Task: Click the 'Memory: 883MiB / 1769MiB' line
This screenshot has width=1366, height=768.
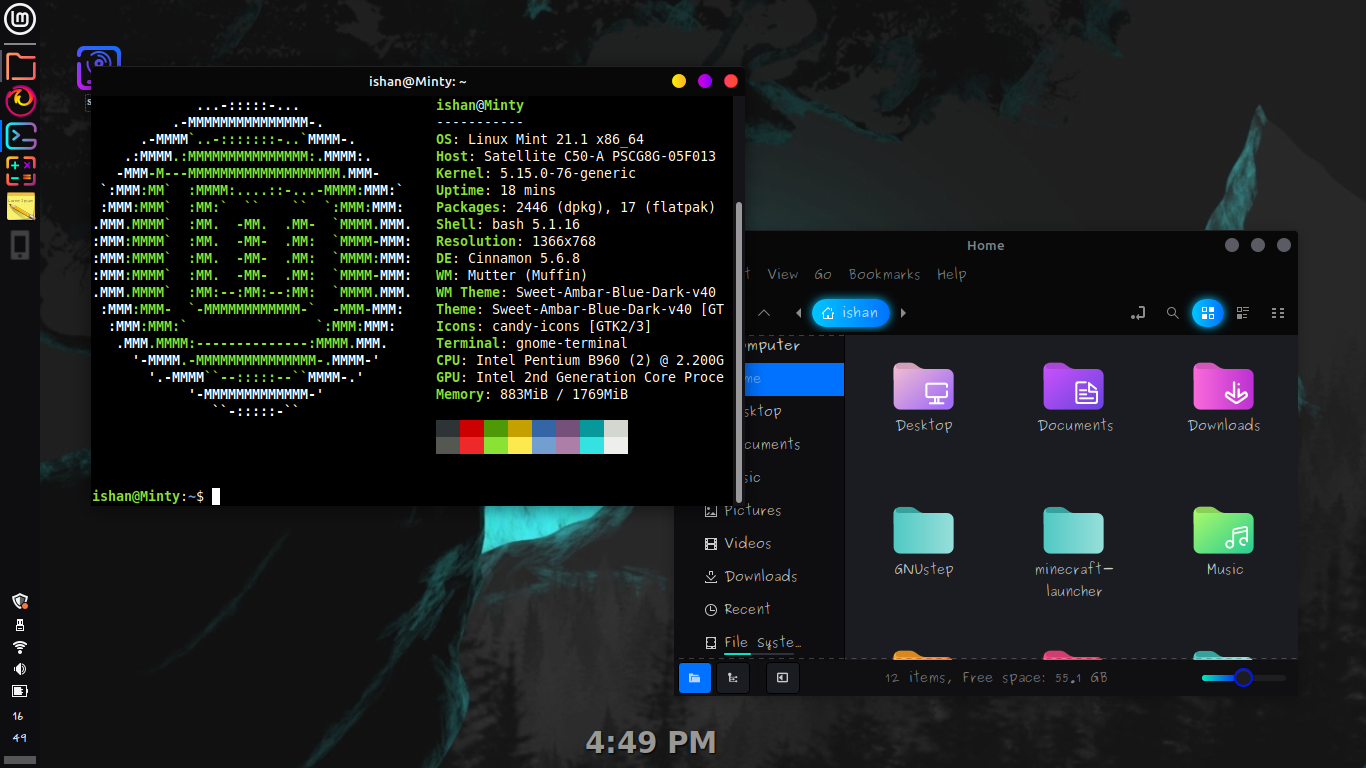Action: tap(532, 394)
